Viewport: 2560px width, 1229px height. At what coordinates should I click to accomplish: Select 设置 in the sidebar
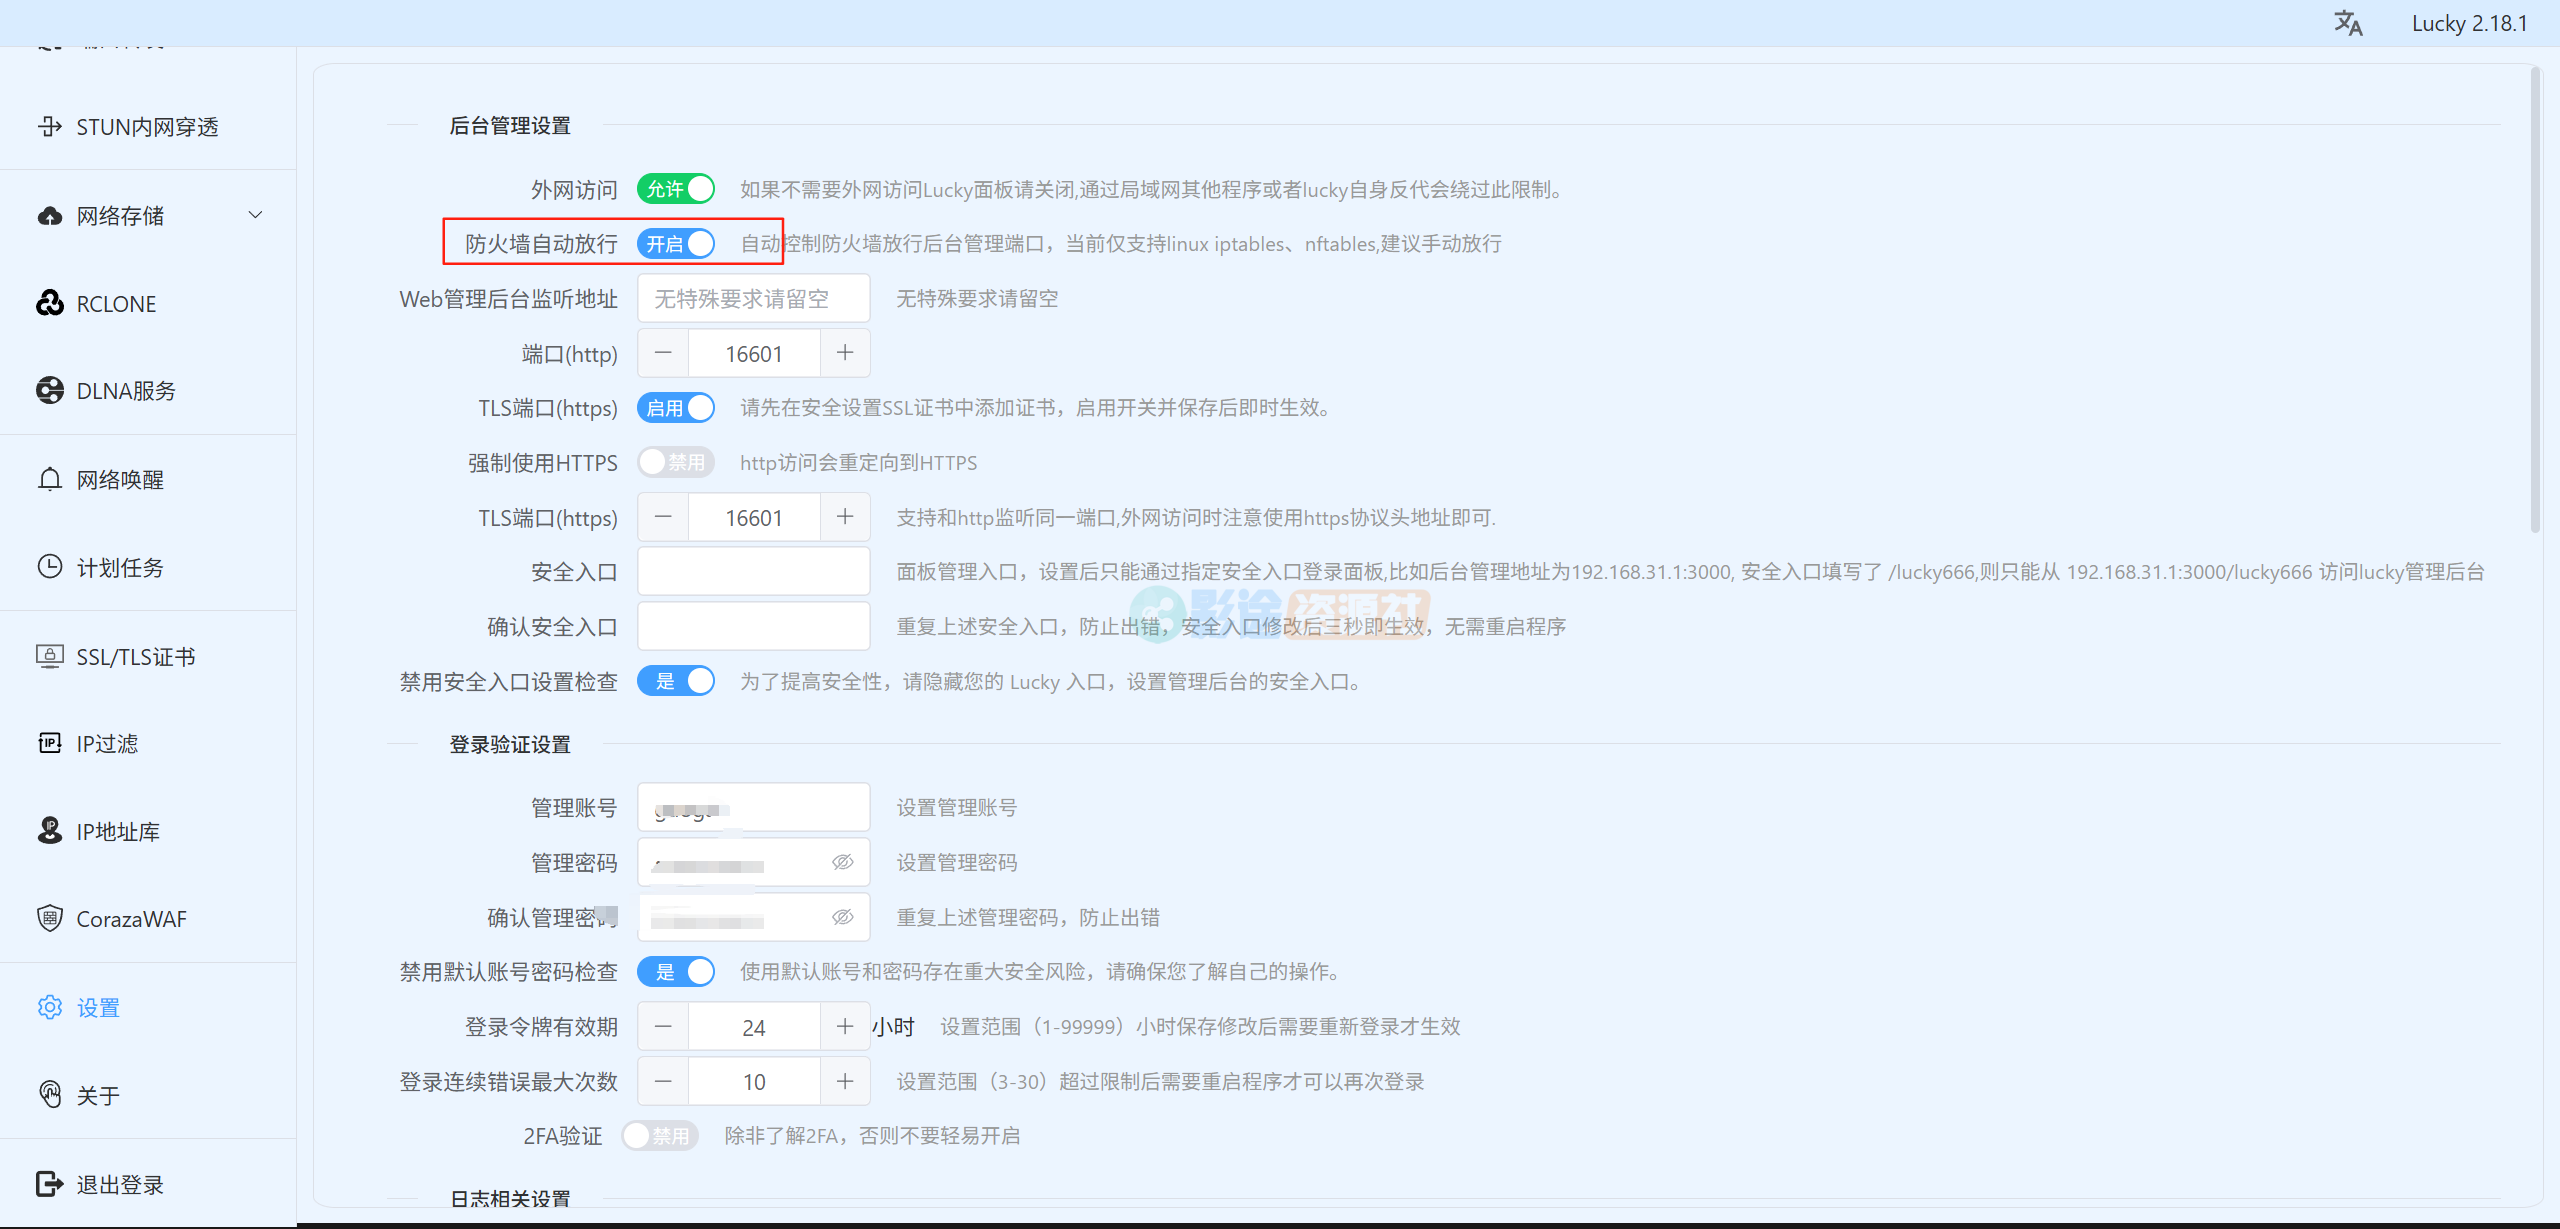[98, 1007]
